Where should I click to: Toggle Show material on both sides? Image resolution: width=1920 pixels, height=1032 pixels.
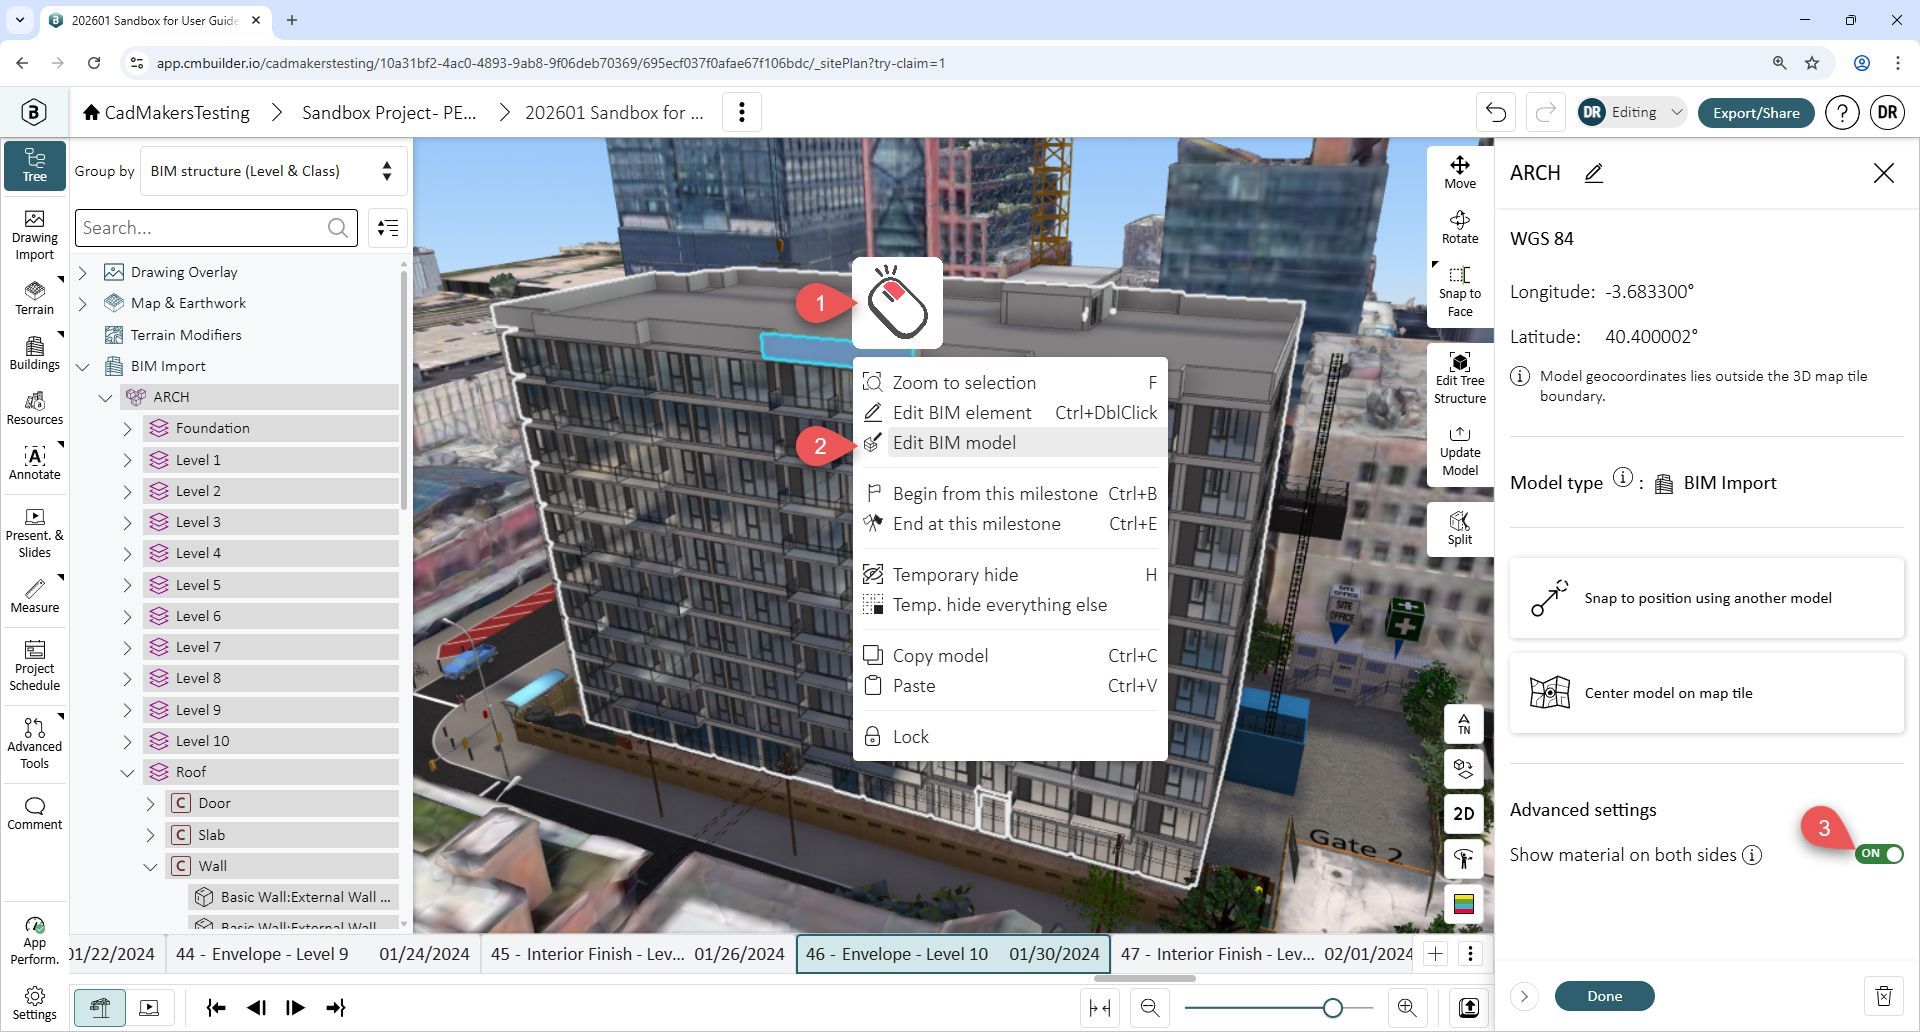tap(1879, 854)
